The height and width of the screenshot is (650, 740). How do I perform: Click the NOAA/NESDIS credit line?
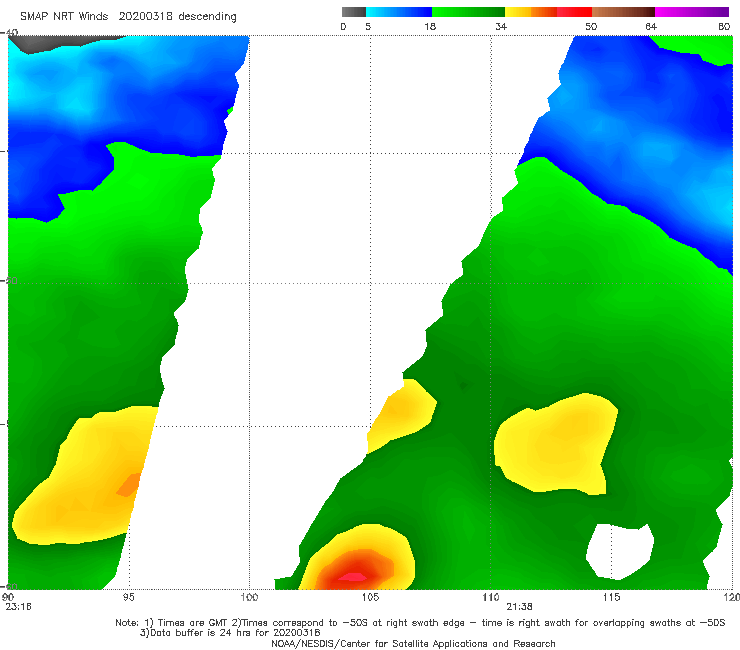click(x=413, y=644)
